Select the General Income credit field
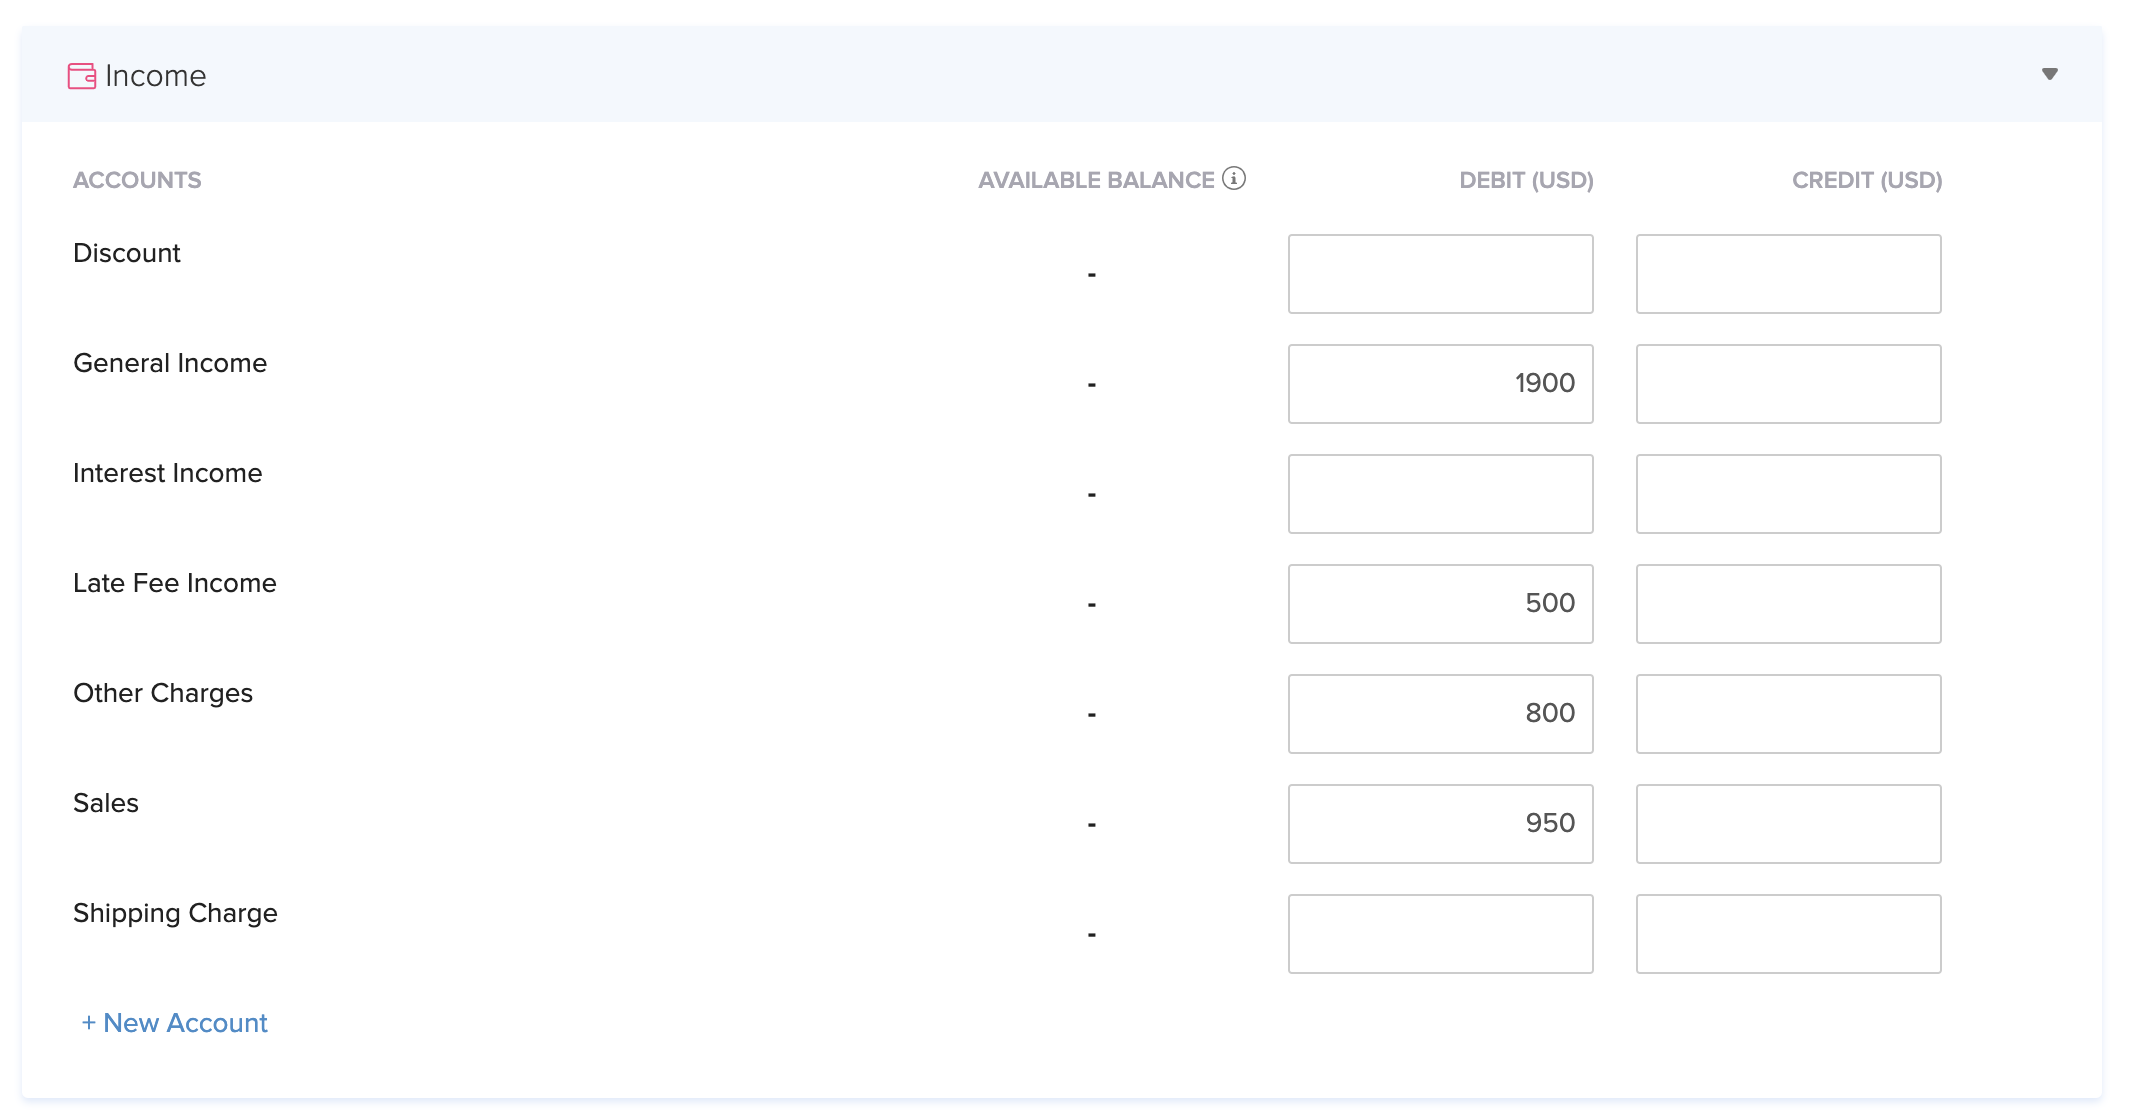Viewport: 2132px width, 1120px height. (1788, 383)
